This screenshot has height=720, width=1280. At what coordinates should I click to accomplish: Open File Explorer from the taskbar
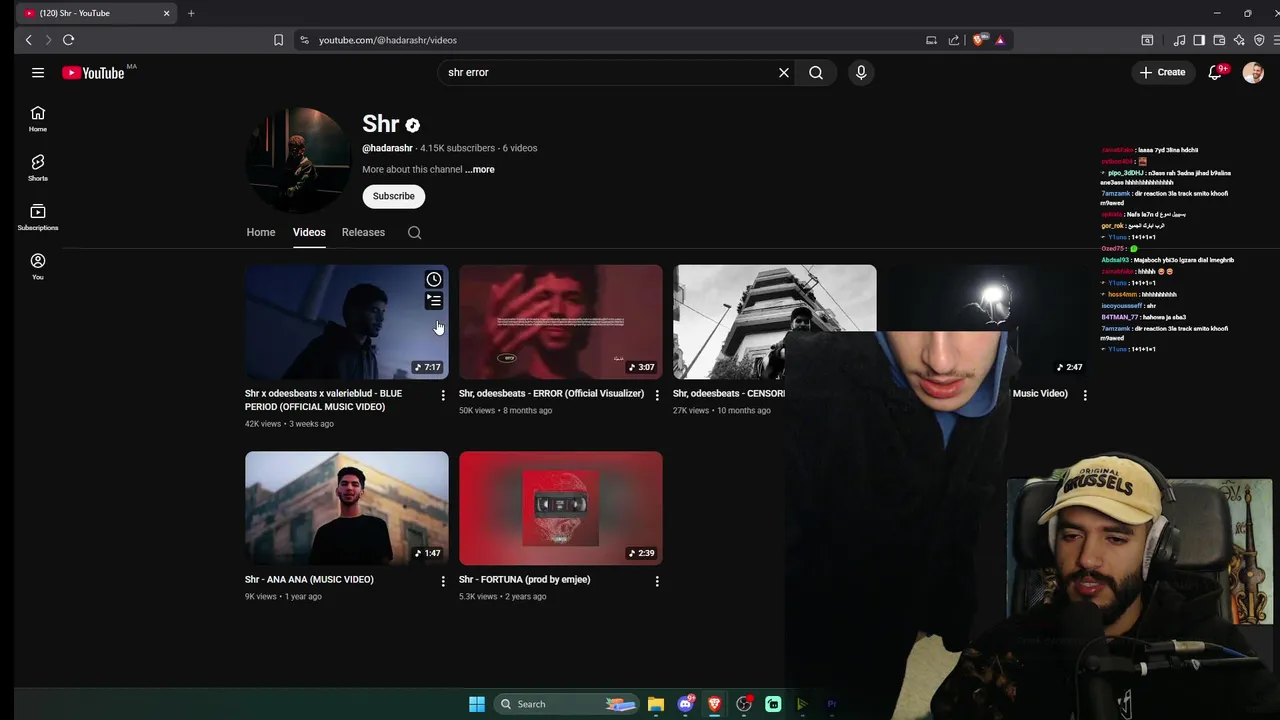coord(656,704)
